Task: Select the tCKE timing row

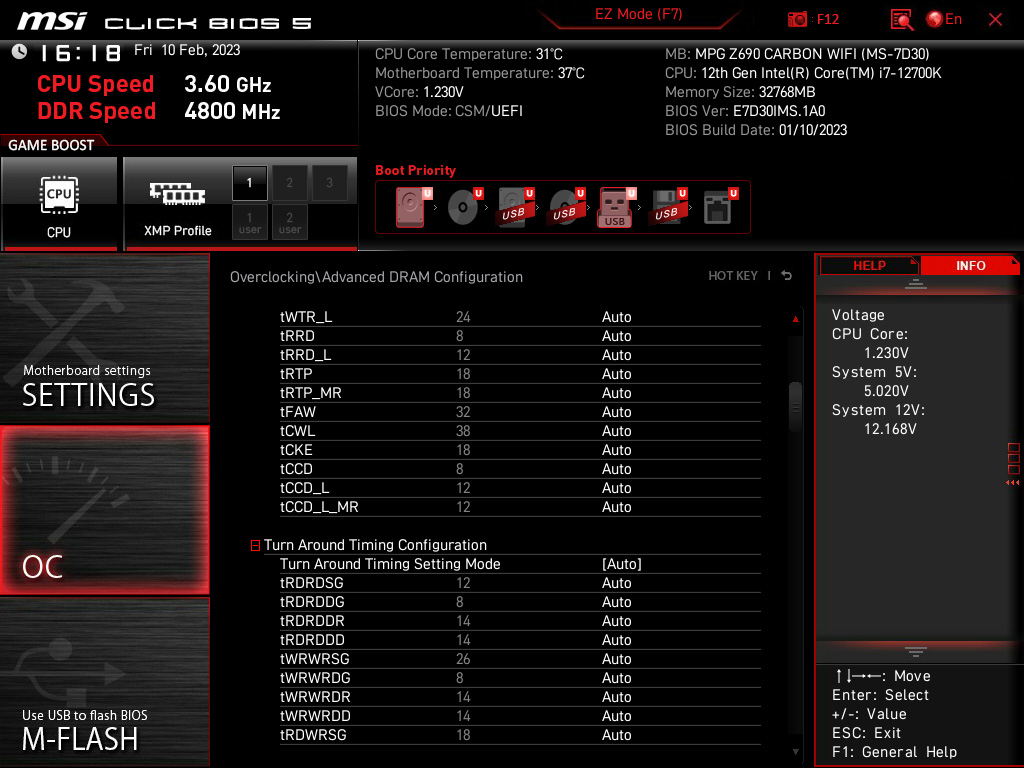Action: [520, 450]
